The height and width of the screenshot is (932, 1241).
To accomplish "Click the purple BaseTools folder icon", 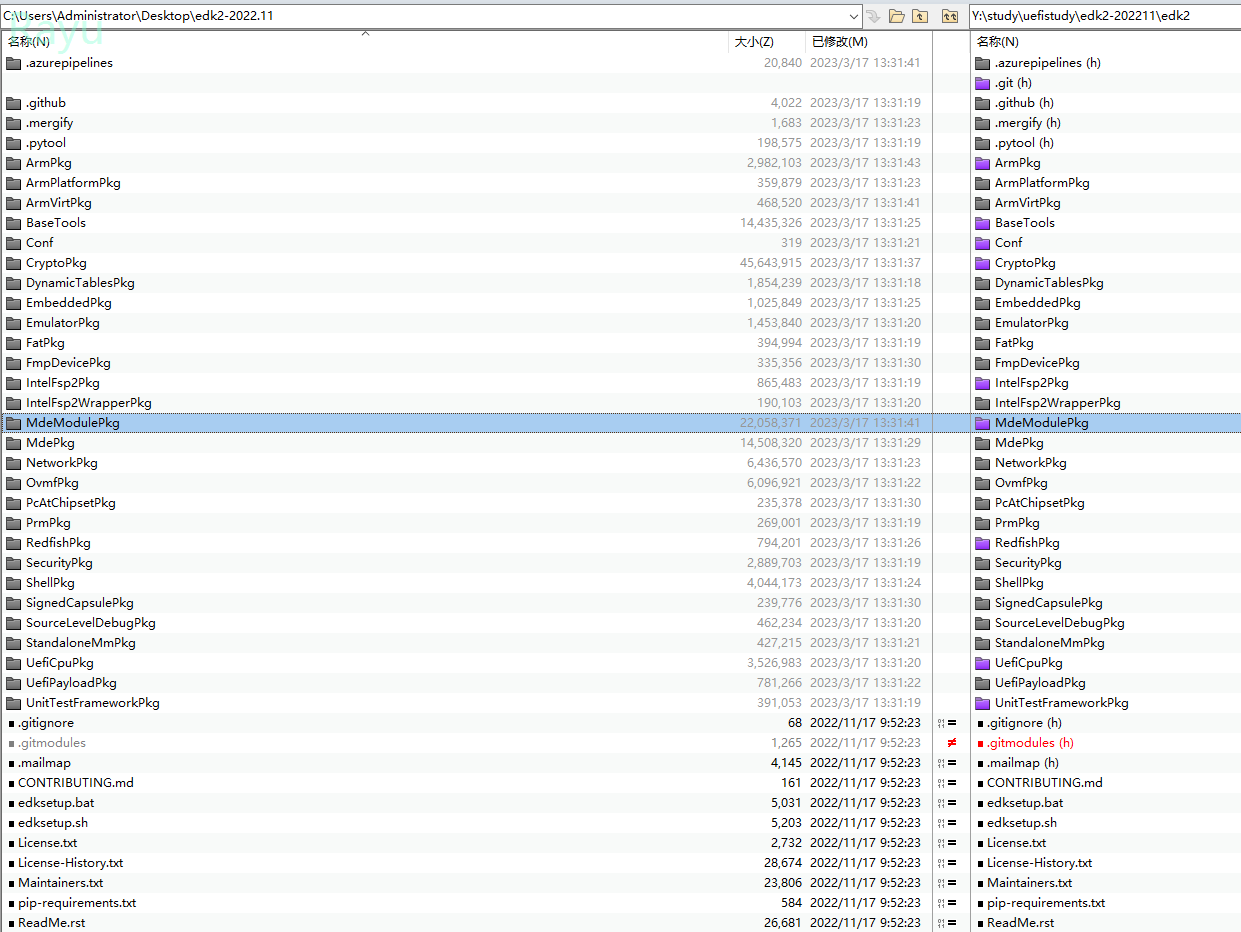I will click(982, 223).
